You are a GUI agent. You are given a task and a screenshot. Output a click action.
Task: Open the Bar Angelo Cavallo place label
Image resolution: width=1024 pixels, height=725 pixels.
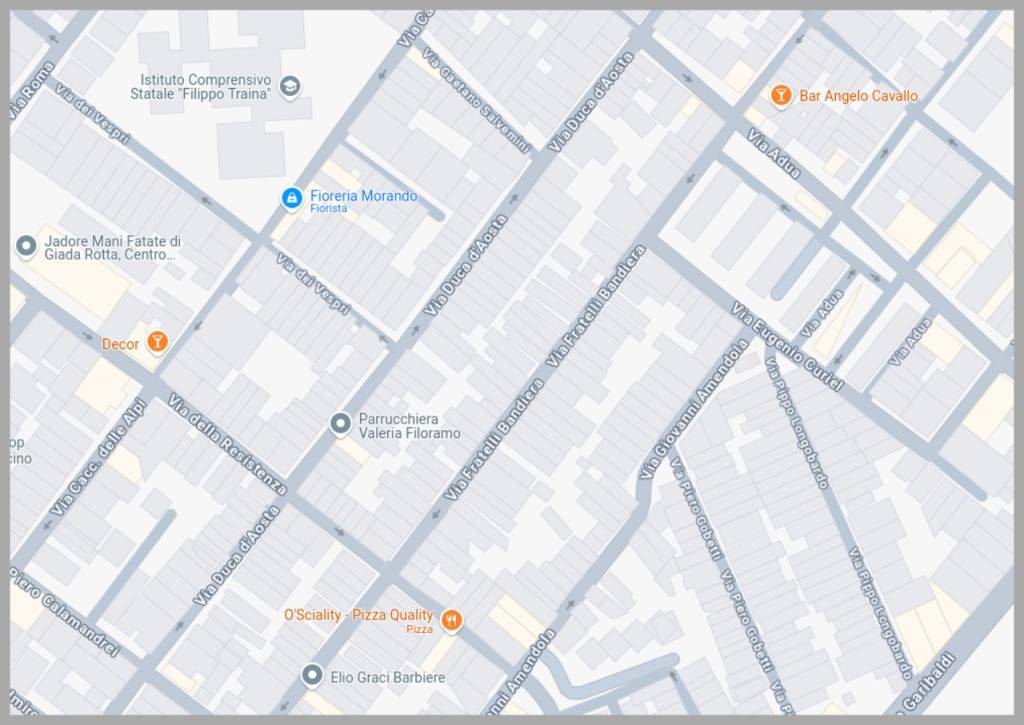click(858, 96)
